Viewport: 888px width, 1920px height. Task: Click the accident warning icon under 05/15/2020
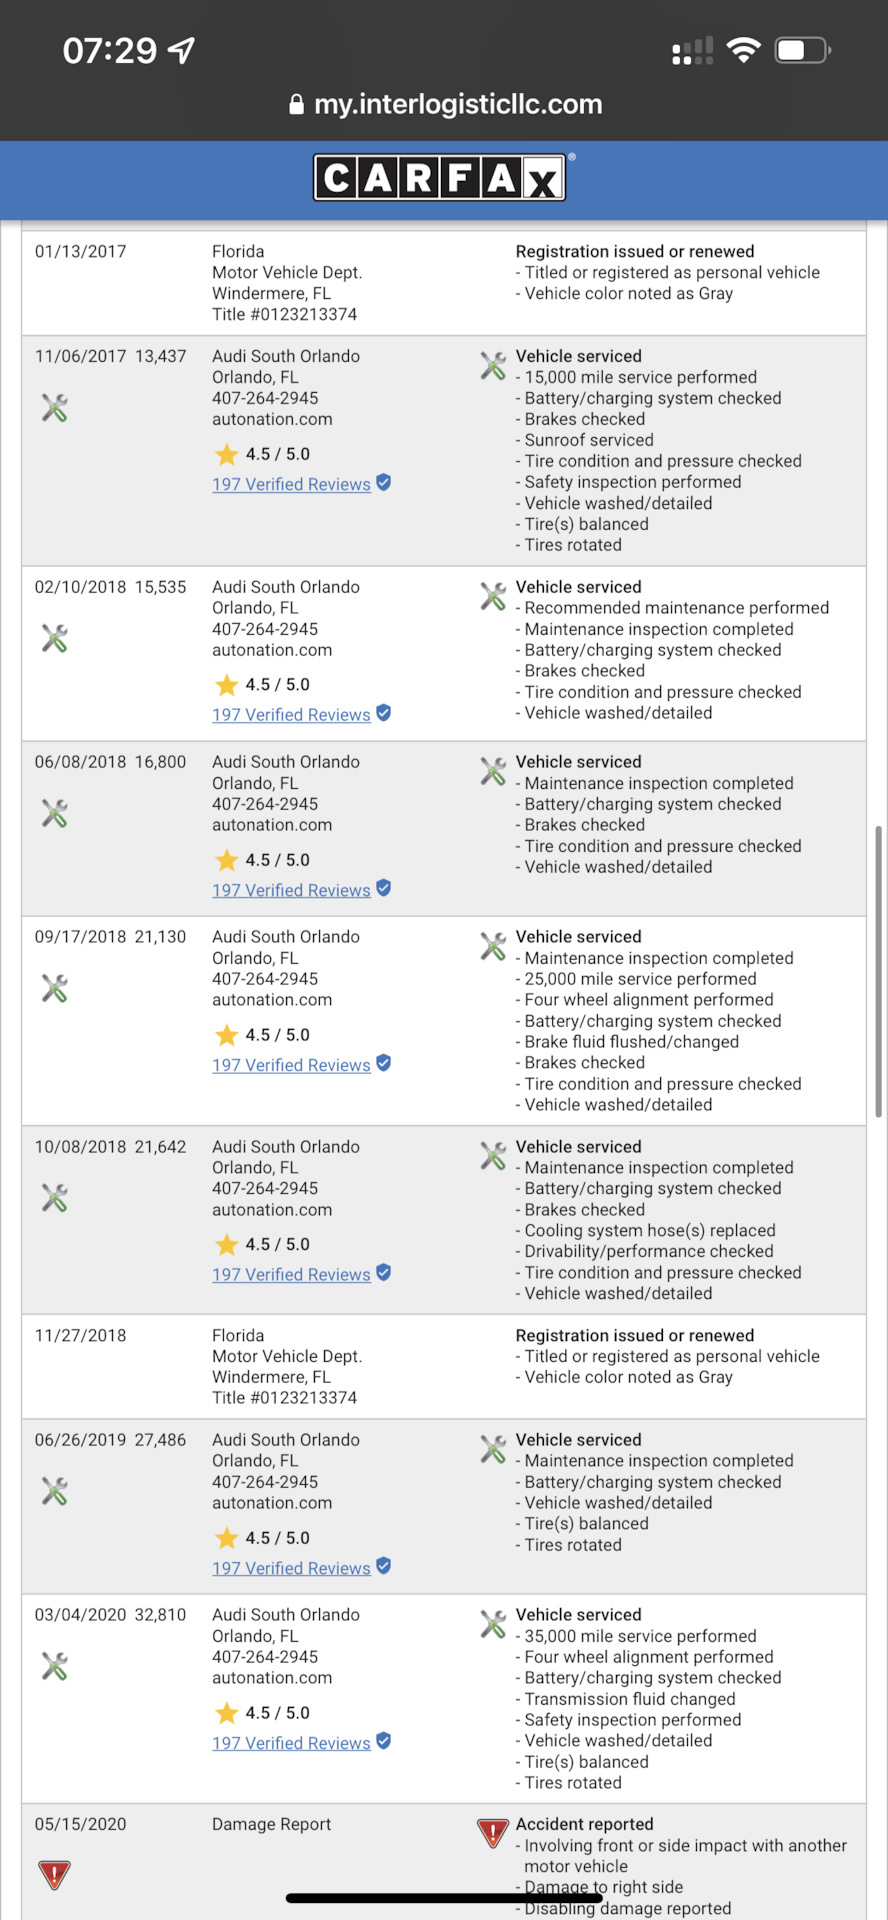tap(54, 1875)
